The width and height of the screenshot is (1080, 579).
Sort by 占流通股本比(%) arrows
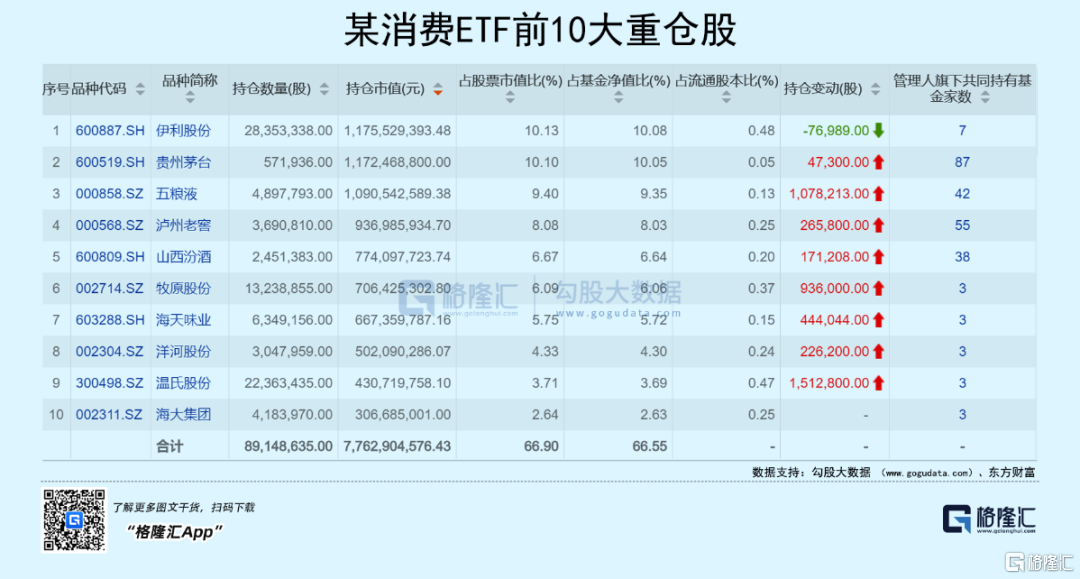point(726,98)
